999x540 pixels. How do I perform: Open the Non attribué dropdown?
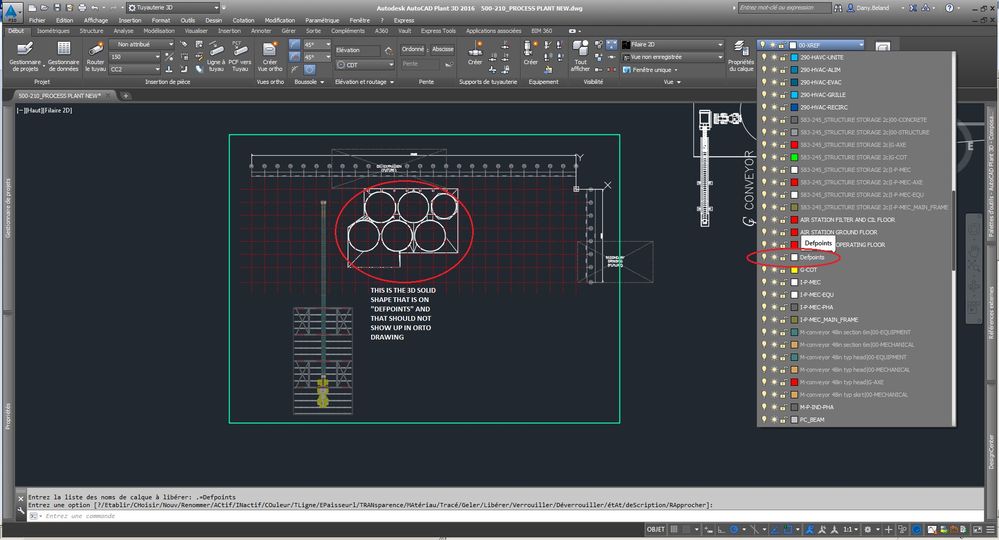(x=141, y=44)
